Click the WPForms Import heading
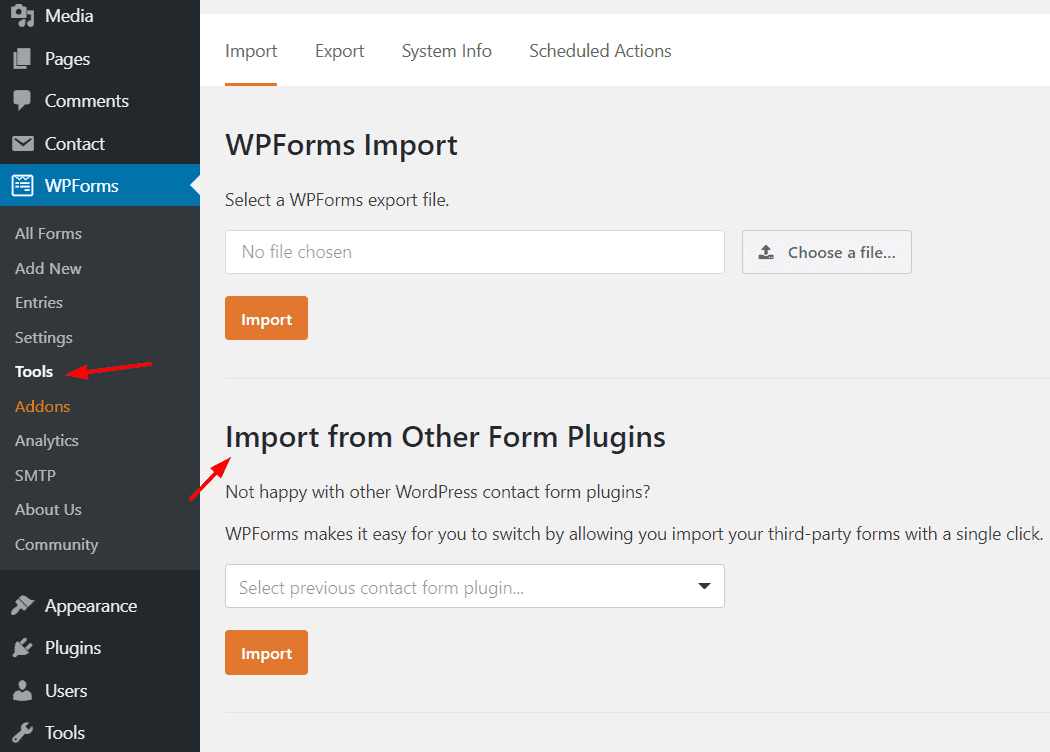This screenshot has width=1050, height=752. [342, 145]
